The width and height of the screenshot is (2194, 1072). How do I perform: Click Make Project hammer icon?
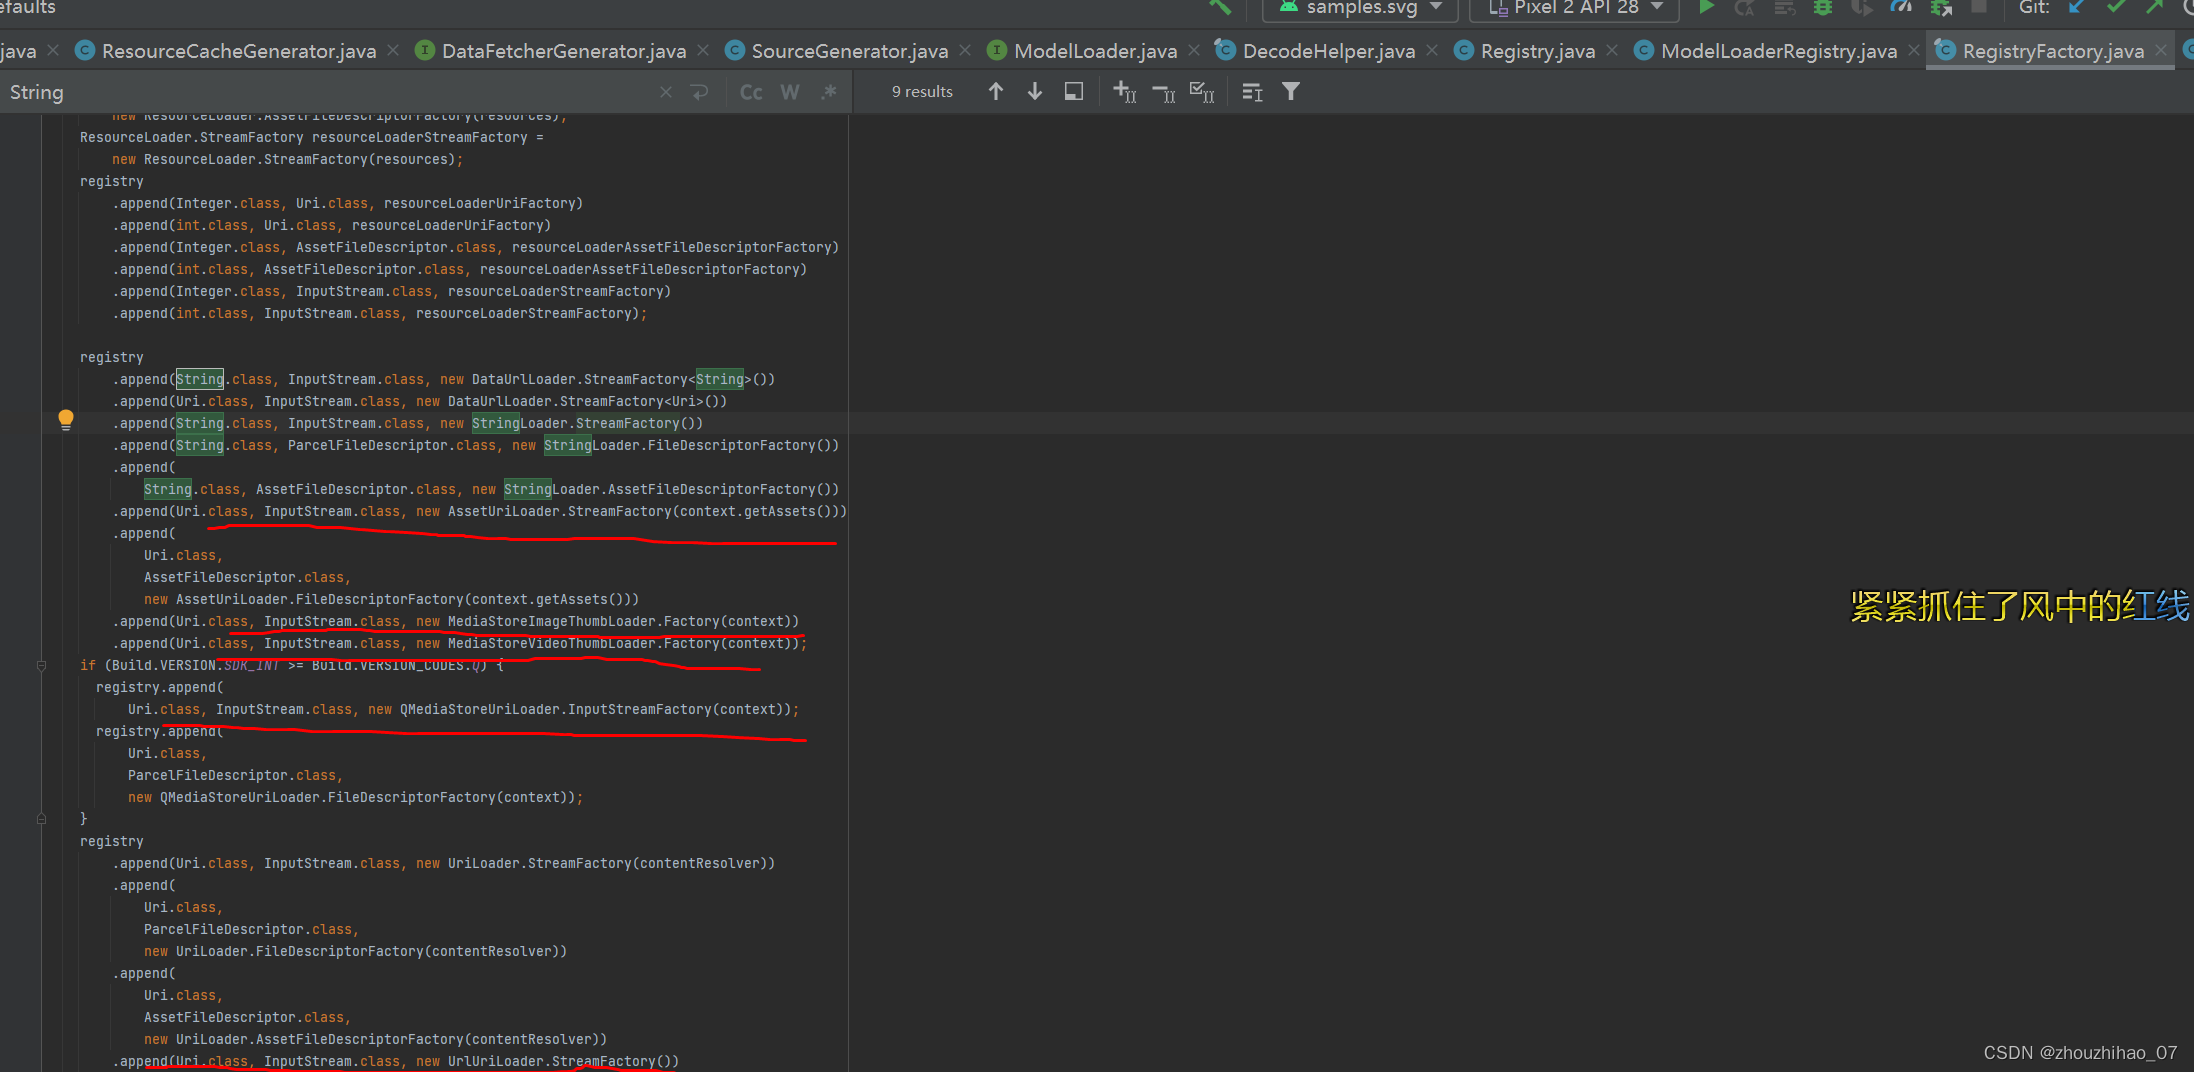(1220, 7)
